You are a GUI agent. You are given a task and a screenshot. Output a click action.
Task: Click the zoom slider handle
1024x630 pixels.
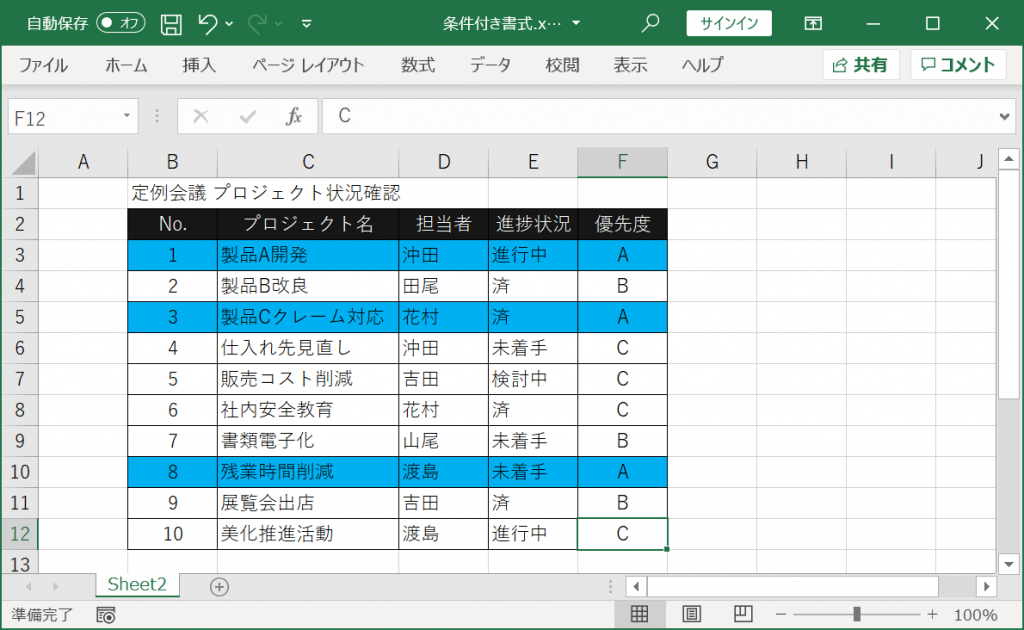click(857, 614)
